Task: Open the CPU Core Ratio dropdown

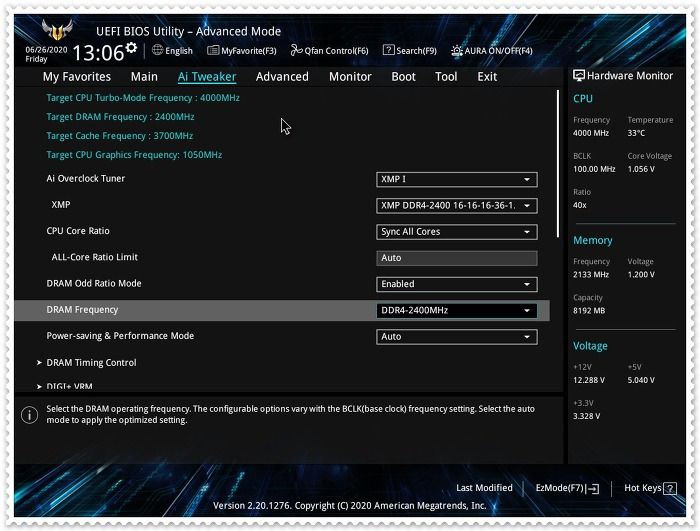Action: pos(457,232)
